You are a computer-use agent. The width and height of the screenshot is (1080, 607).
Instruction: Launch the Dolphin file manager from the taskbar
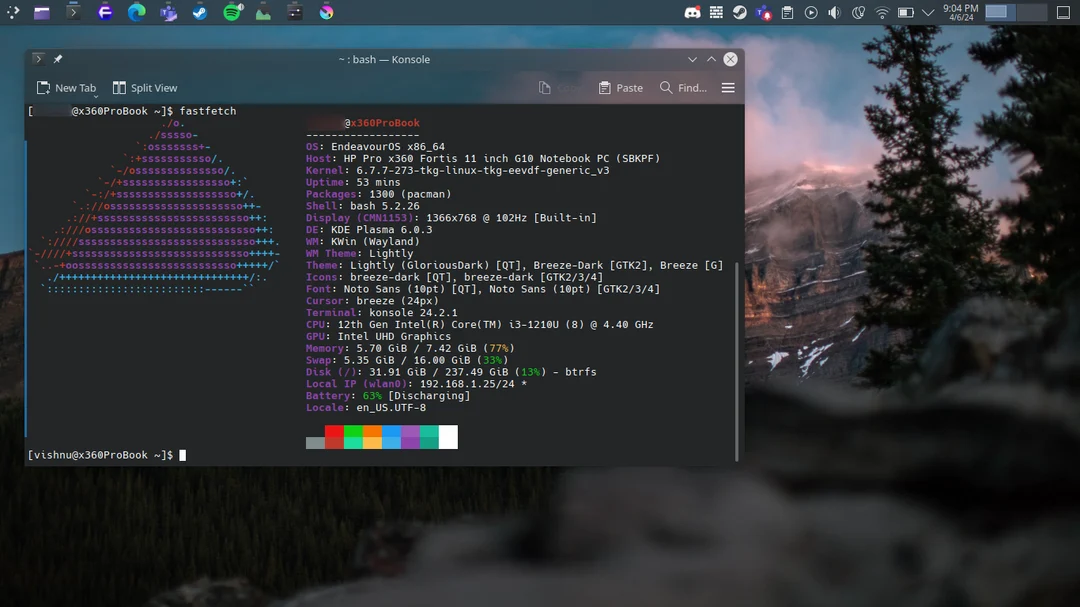click(42, 12)
